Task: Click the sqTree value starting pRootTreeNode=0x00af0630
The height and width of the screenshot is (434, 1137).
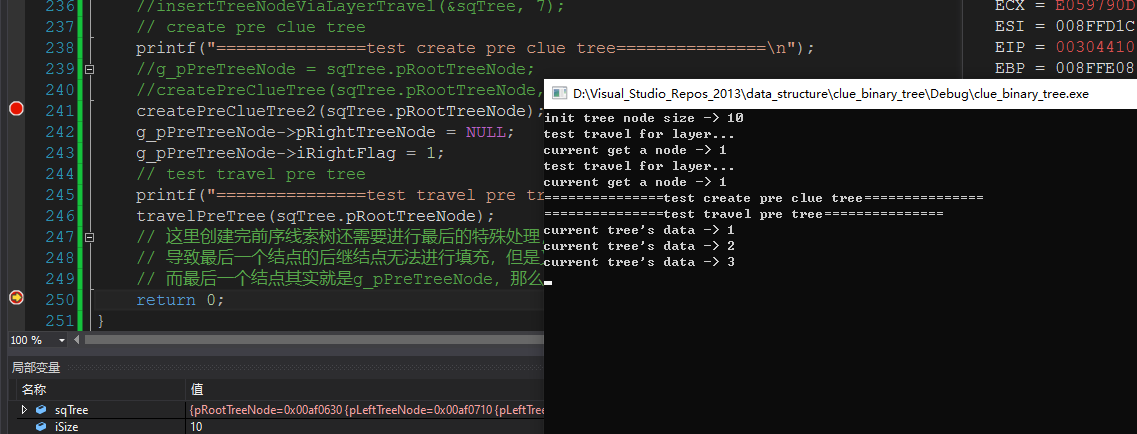Action: click(366, 410)
